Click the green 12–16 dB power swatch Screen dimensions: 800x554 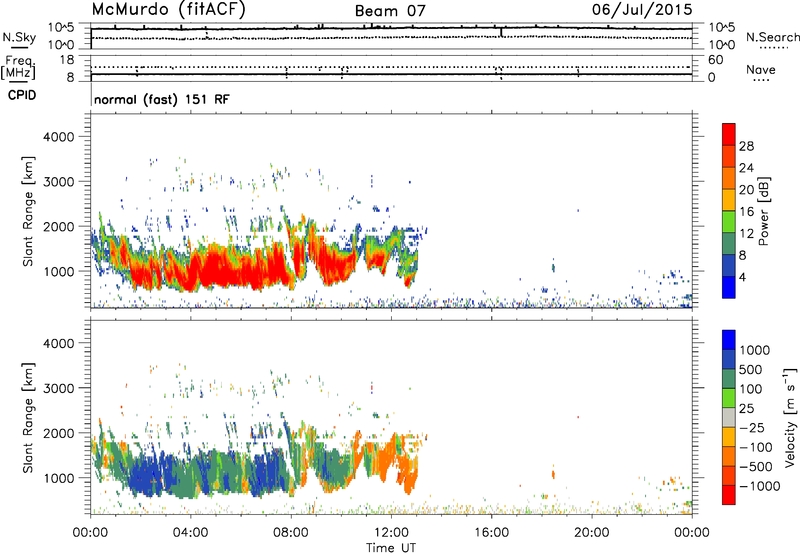click(x=729, y=222)
